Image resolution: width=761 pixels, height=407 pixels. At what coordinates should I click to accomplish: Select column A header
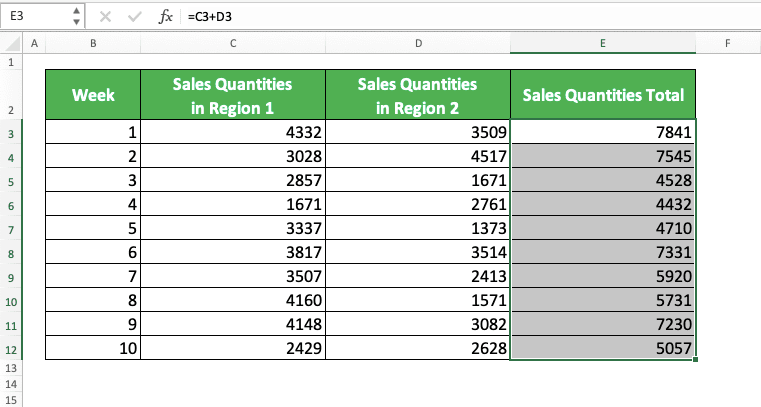tap(34, 44)
